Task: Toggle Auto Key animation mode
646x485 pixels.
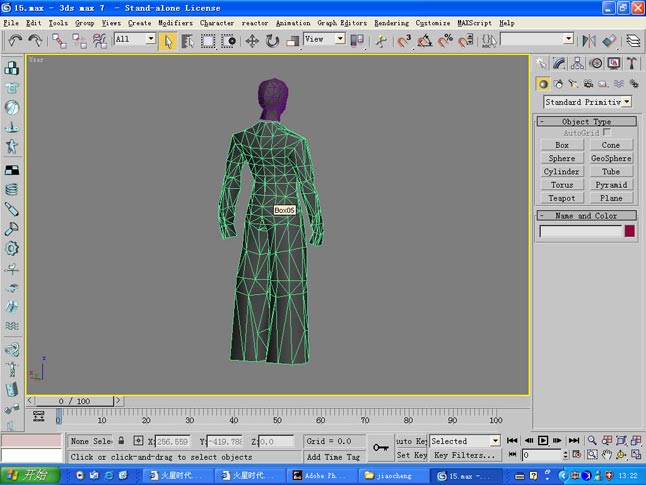Action: click(x=411, y=441)
